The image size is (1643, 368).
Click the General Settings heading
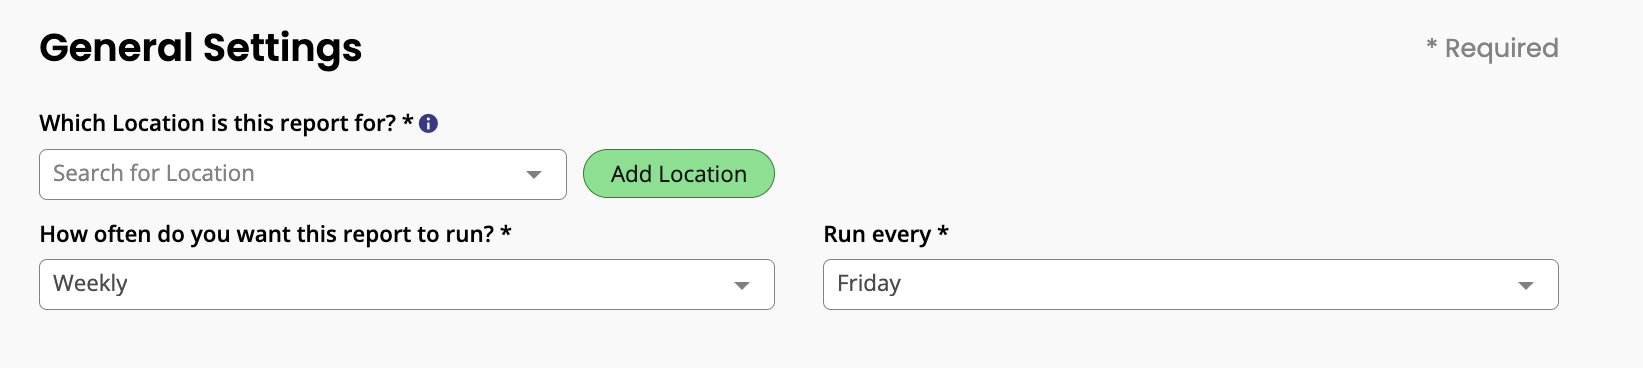coord(201,48)
